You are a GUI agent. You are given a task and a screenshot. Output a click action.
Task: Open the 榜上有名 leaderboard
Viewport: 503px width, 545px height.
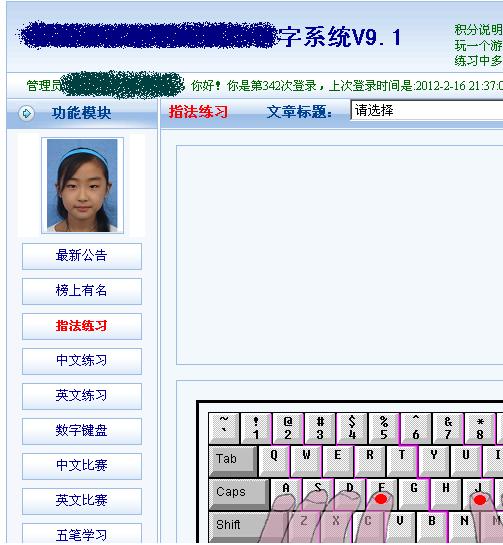82,291
